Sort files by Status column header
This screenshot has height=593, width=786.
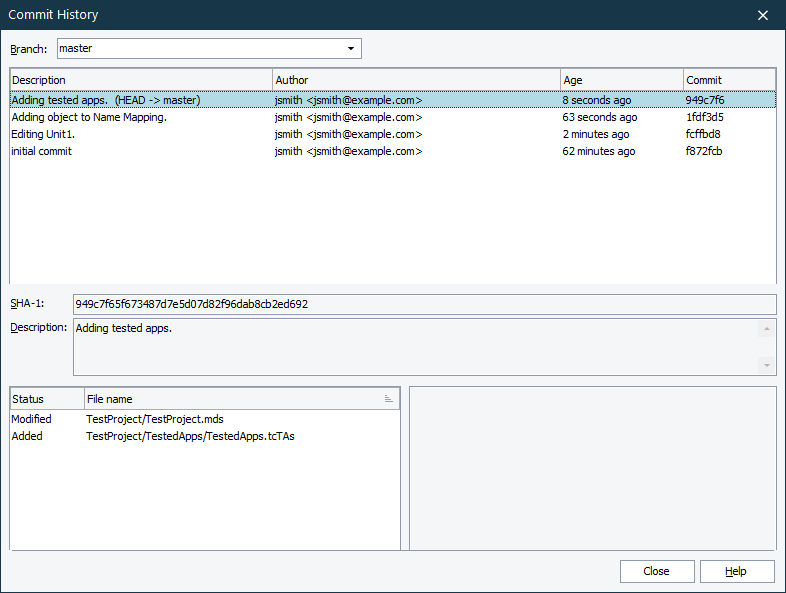tap(46, 399)
